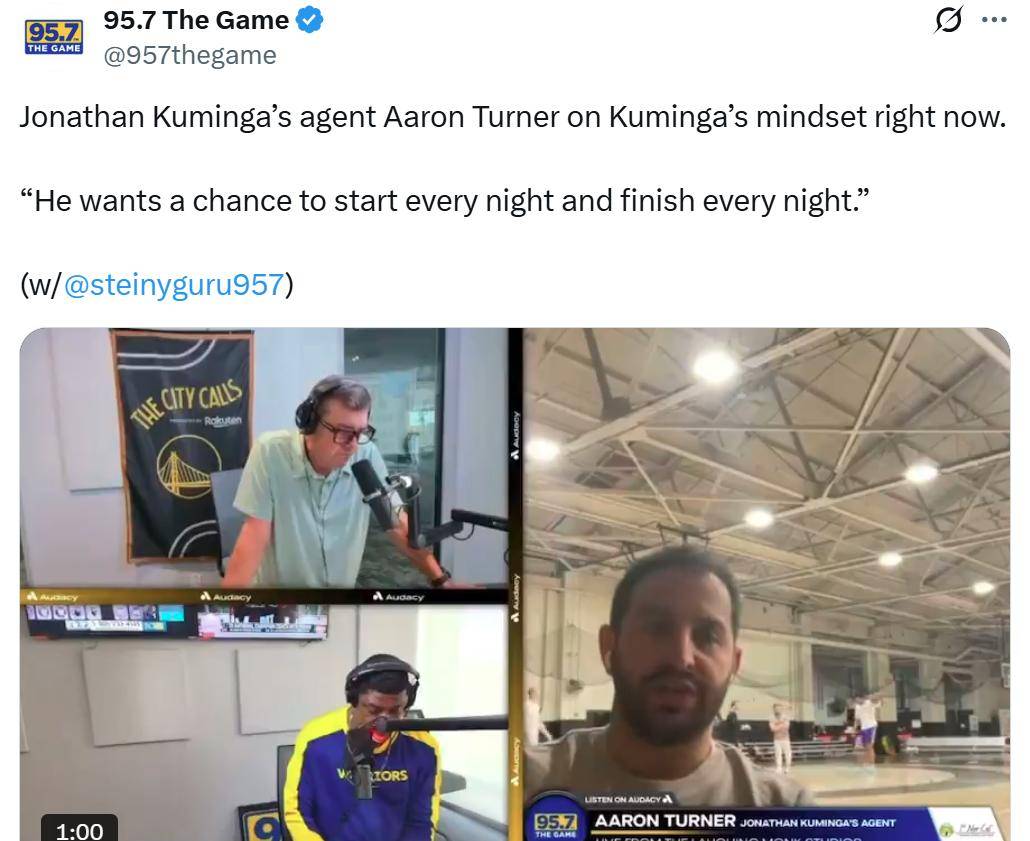This screenshot has width=1030, height=841.
Task: Open the Grok slashed-circle icon
Action: click(x=949, y=20)
